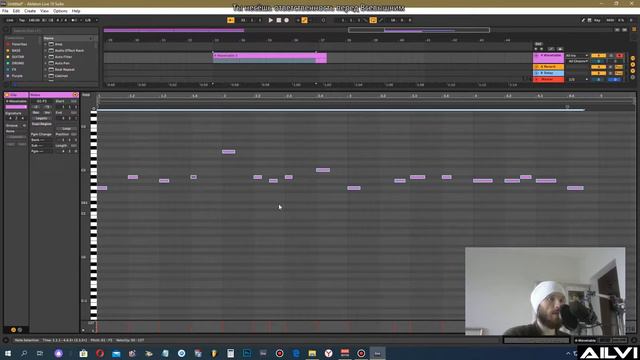Click the round Record button in transport

pos(287,20)
